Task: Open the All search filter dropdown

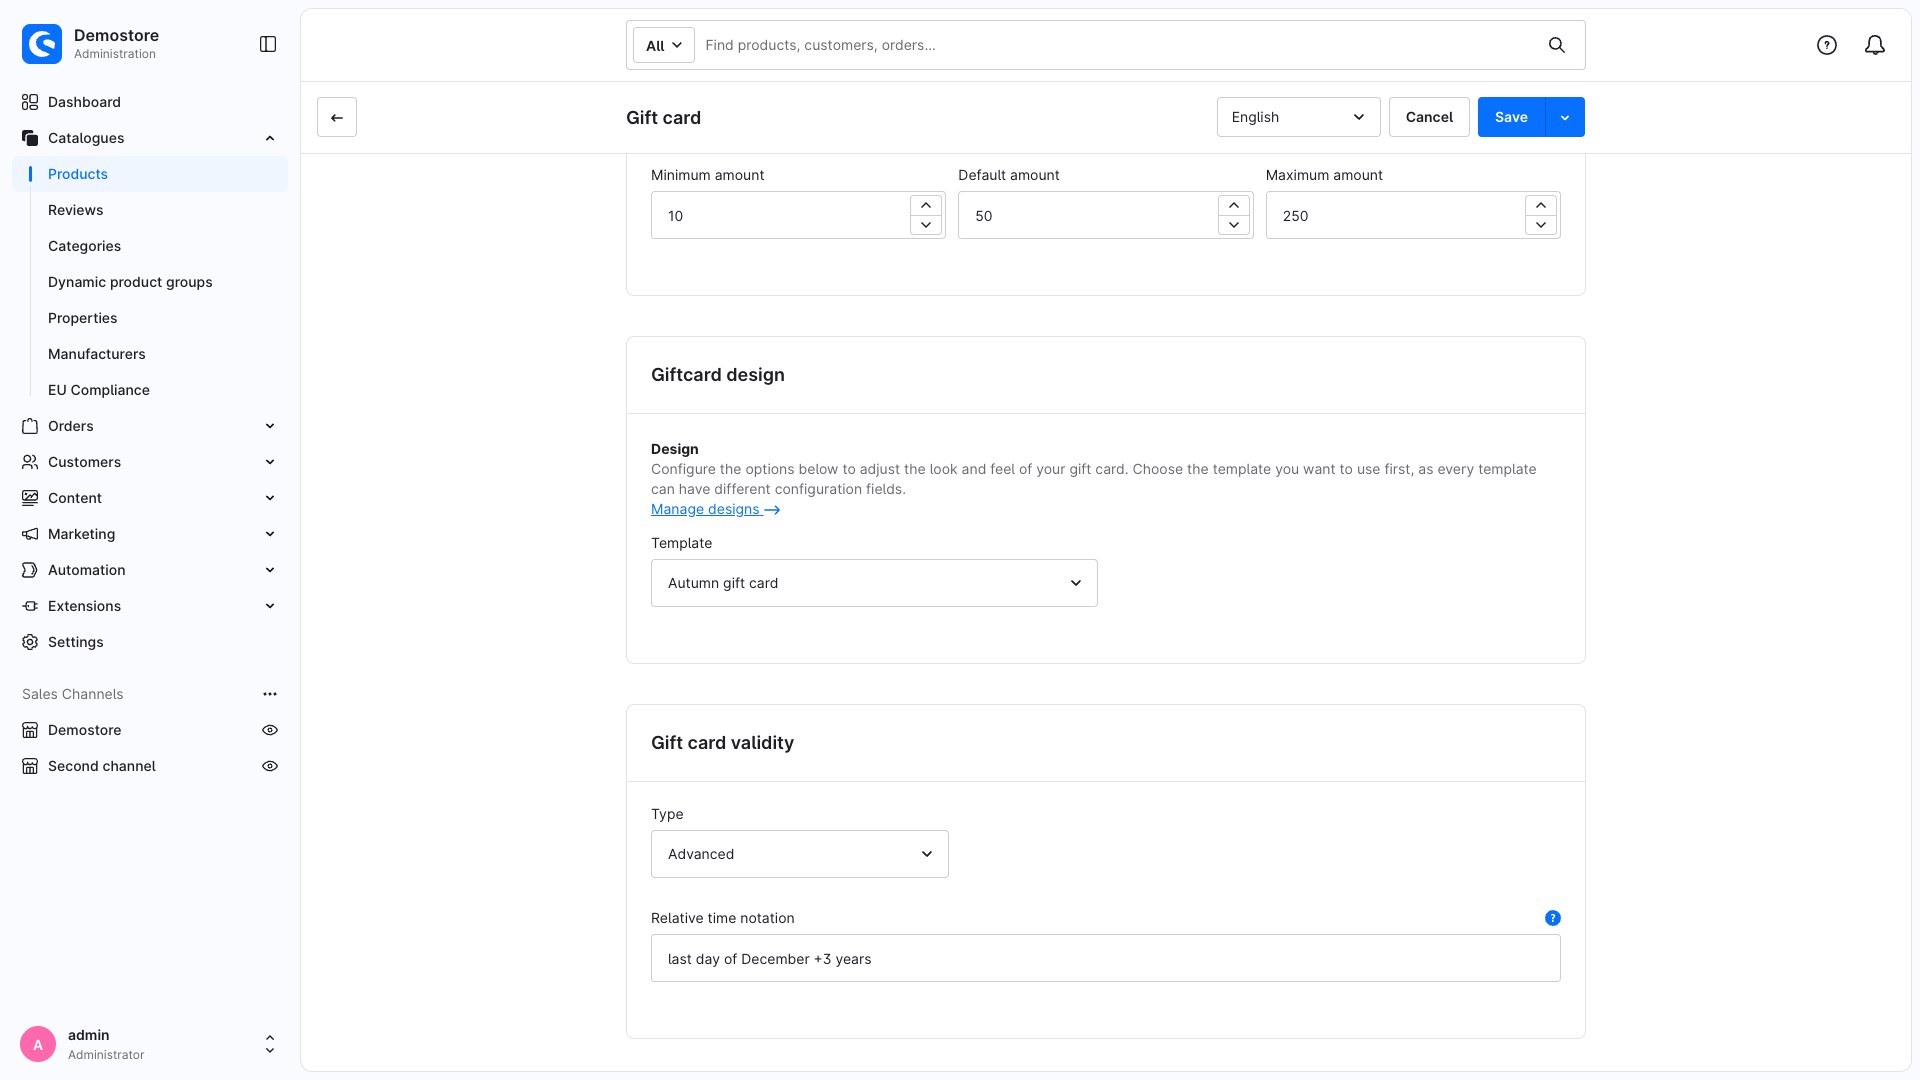Action: point(664,45)
